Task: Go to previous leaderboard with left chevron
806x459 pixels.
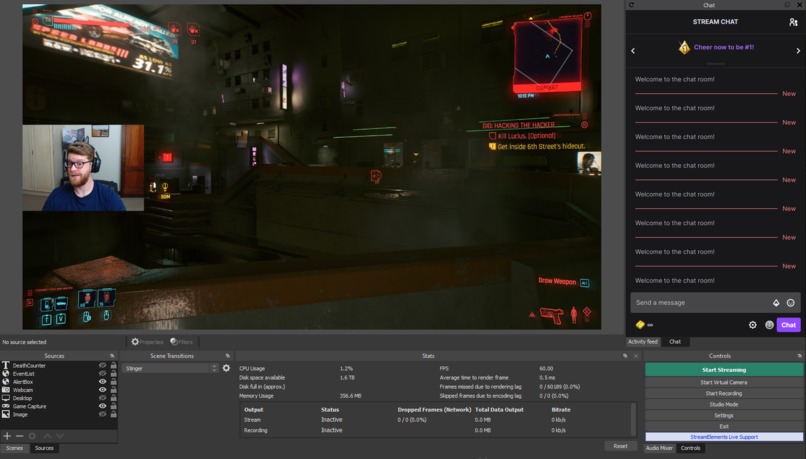Action: [x=633, y=51]
